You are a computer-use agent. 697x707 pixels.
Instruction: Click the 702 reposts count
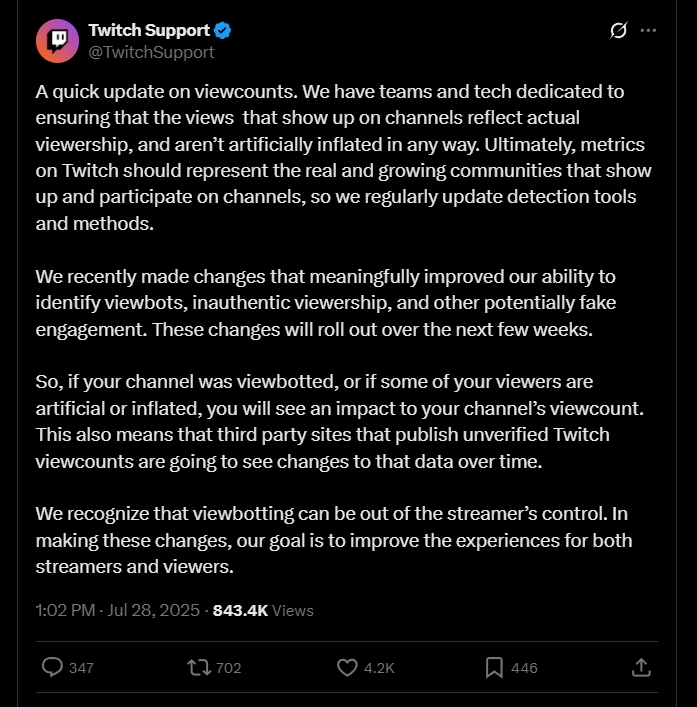pyautogui.click(x=229, y=668)
